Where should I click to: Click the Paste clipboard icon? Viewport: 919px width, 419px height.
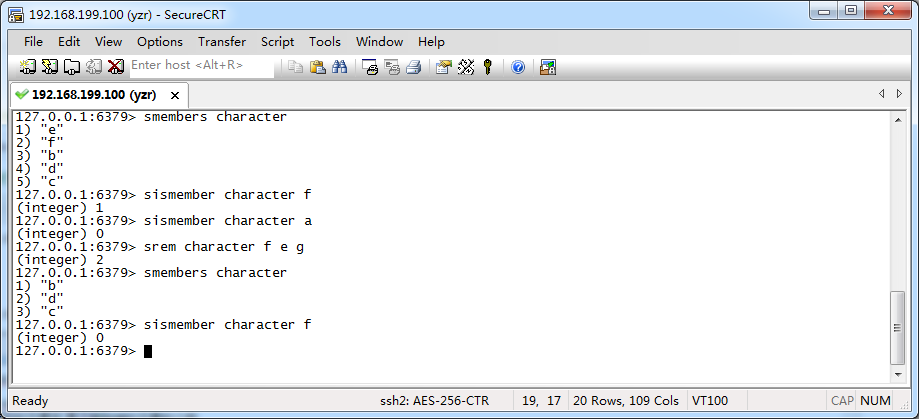click(x=318, y=67)
